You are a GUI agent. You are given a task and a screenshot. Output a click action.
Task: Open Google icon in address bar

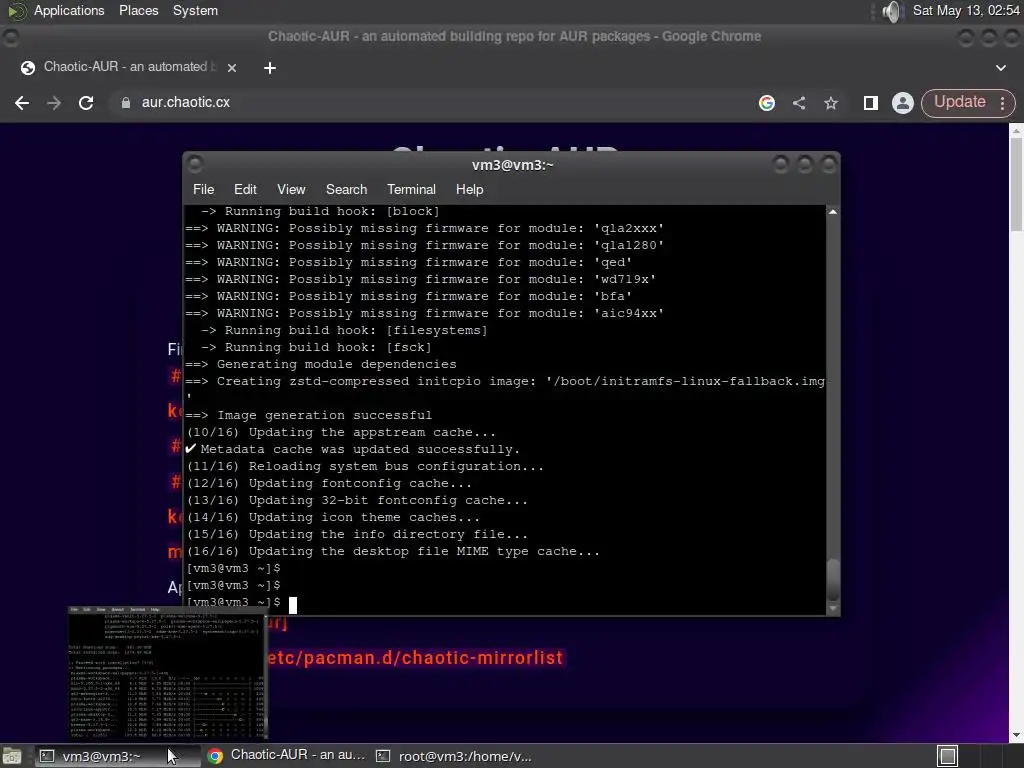[x=767, y=103]
